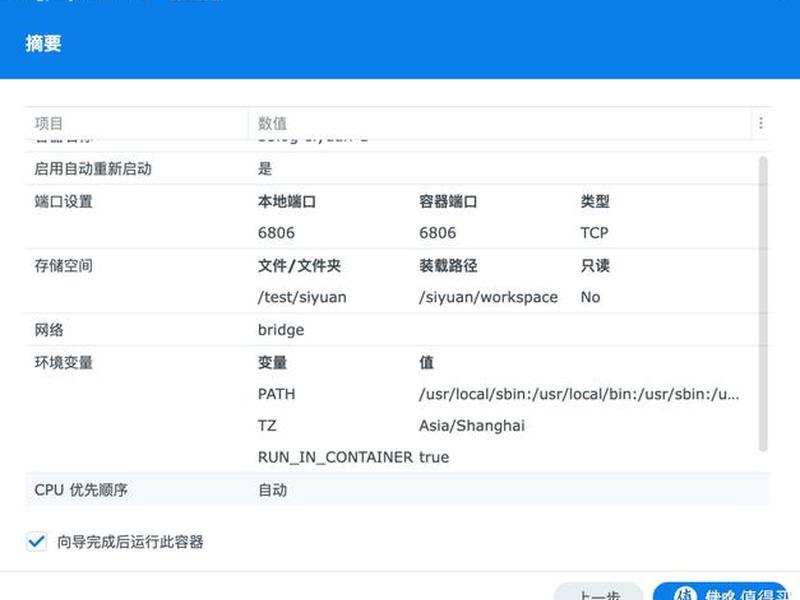Image resolution: width=800 pixels, height=600 pixels.
Task: Select the 启用自动重新启动 row label
Action: pos(93,168)
